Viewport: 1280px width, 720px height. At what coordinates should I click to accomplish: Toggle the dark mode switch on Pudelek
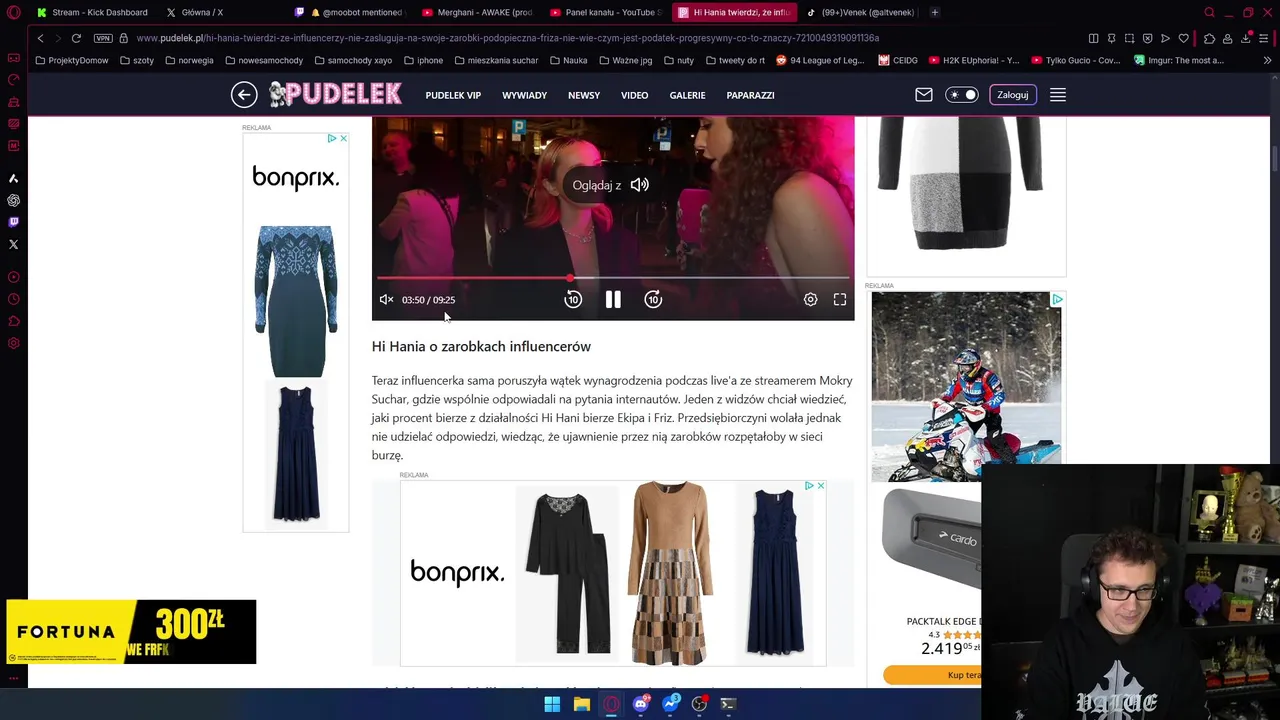pyautogui.click(x=962, y=95)
